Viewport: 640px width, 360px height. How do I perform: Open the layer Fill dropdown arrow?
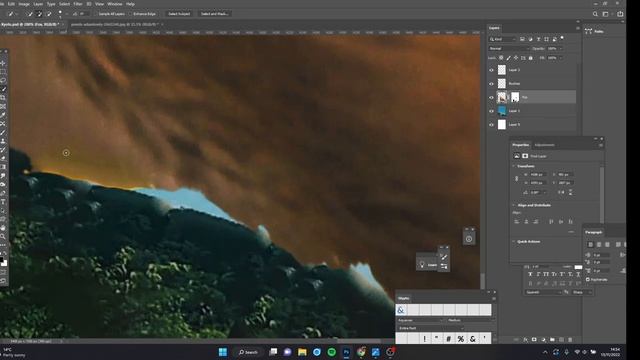tap(561, 58)
